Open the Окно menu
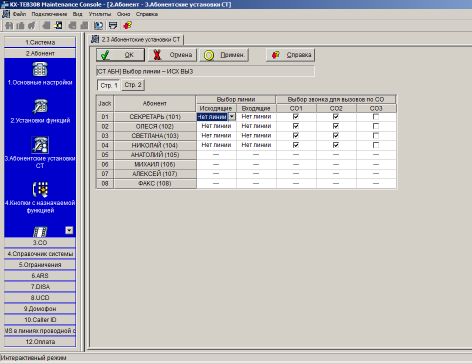 coord(123,14)
